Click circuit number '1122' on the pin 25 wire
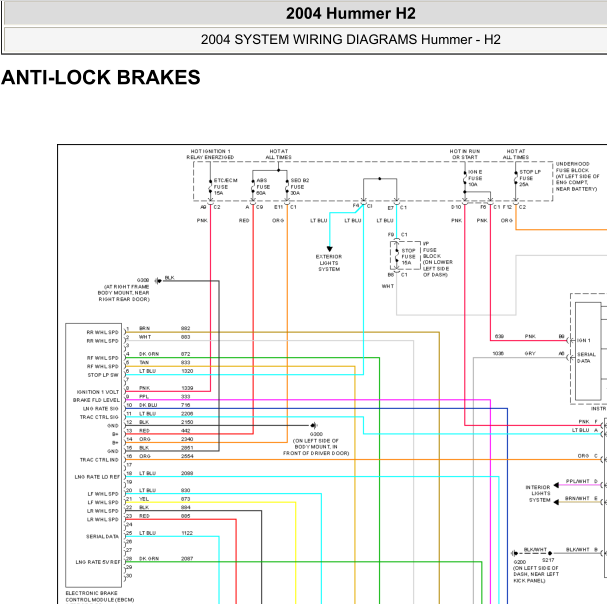 tap(187, 533)
